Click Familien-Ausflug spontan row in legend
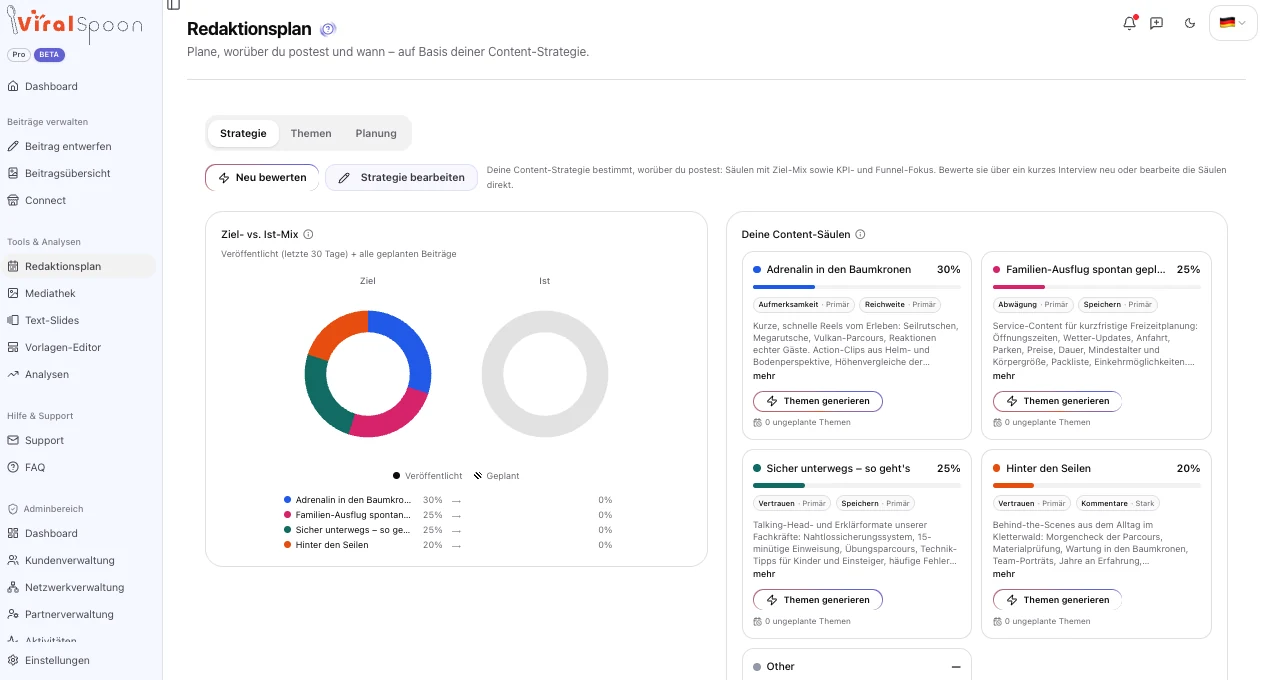The image size is (1265, 680). pyautogui.click(x=448, y=514)
